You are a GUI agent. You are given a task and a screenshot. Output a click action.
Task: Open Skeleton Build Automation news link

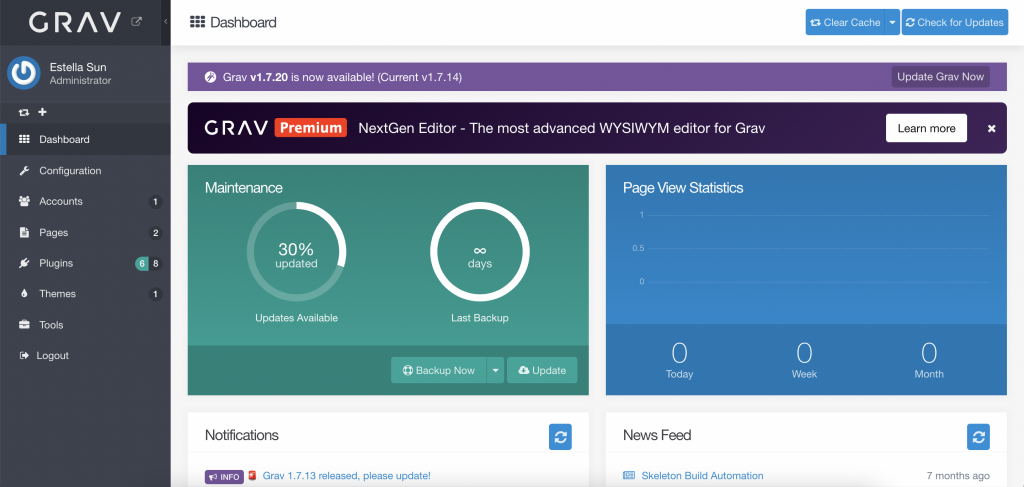(702, 476)
